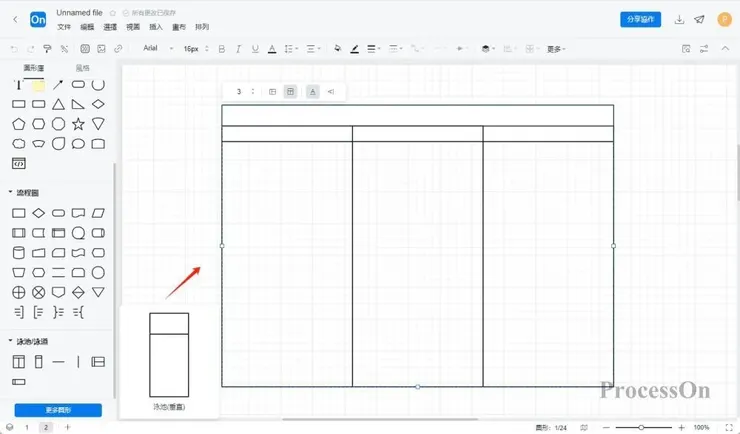Click the insert image icon

tap(101, 49)
